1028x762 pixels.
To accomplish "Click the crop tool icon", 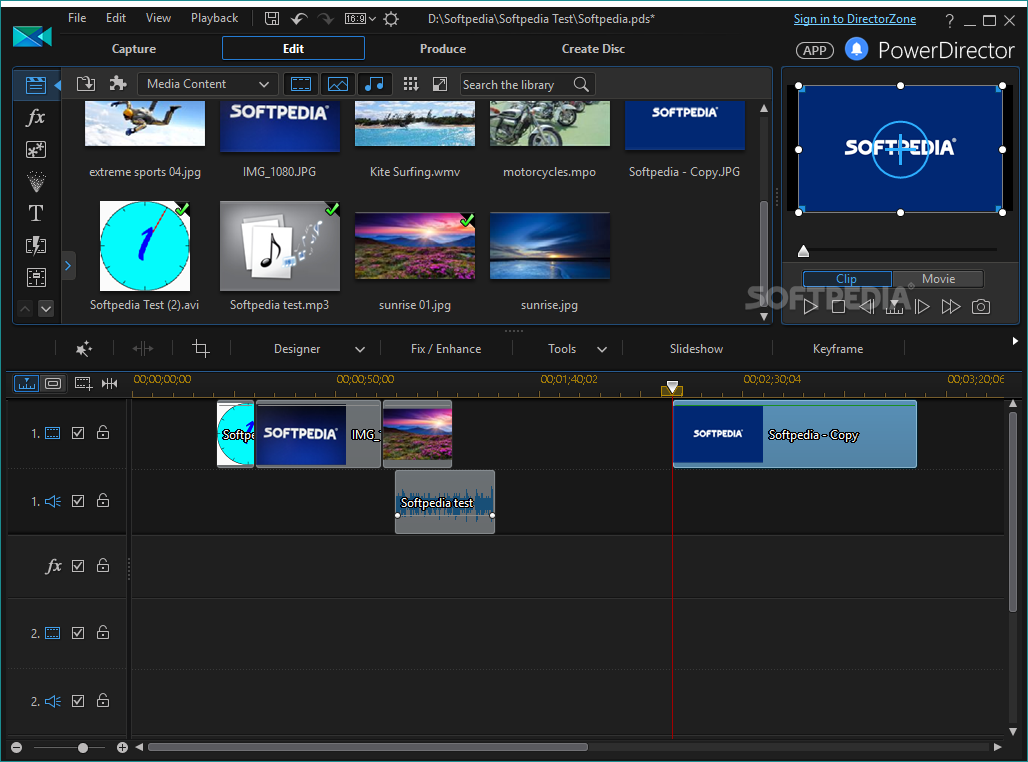I will [x=201, y=348].
